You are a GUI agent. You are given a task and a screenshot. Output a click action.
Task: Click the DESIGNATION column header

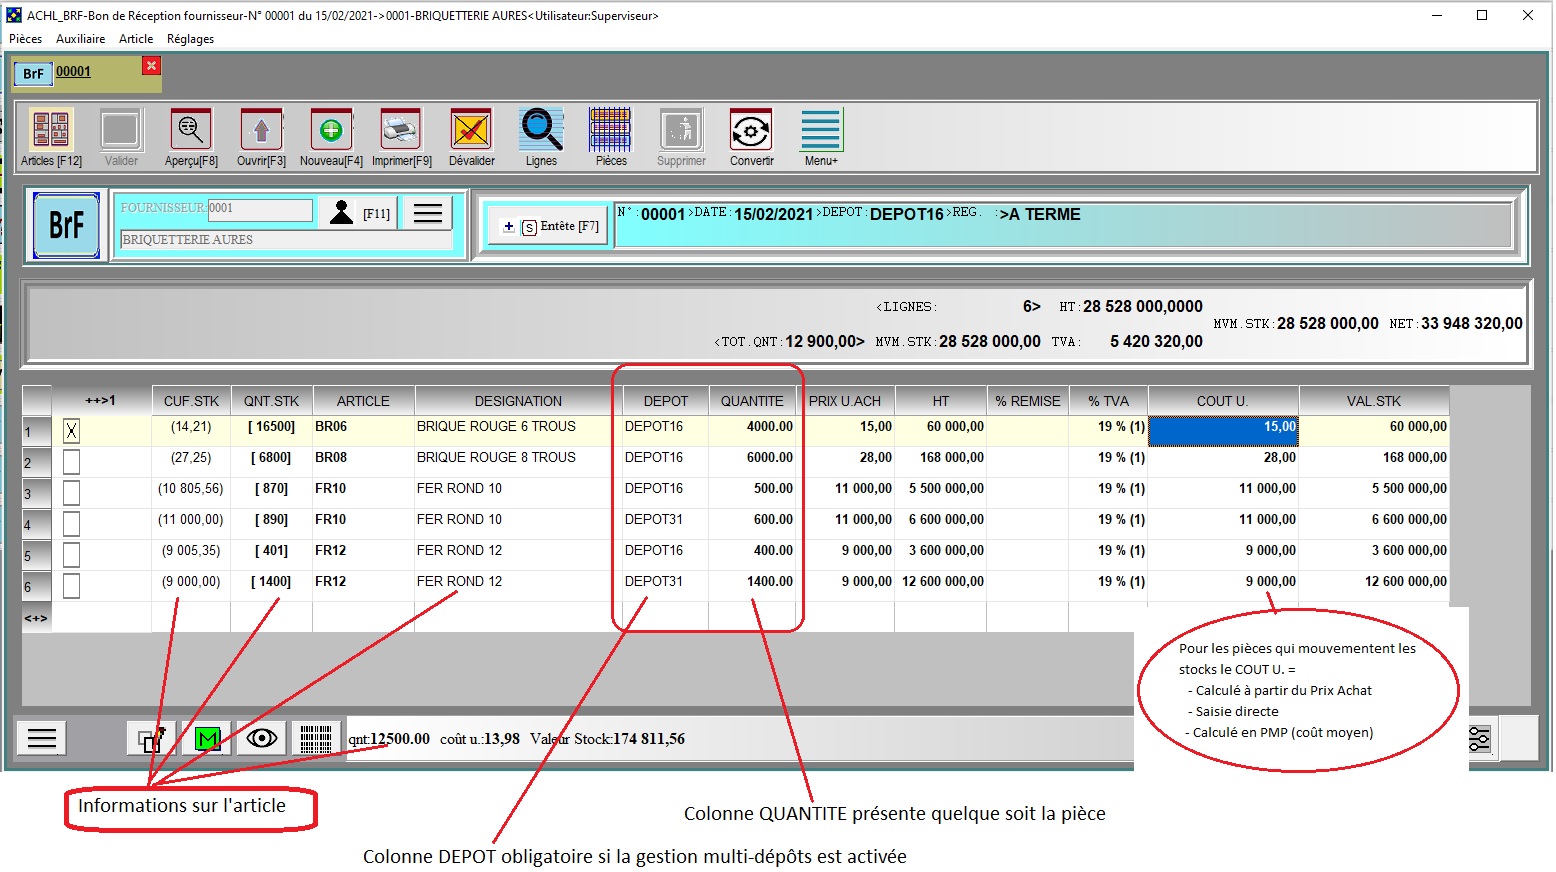tap(518, 401)
